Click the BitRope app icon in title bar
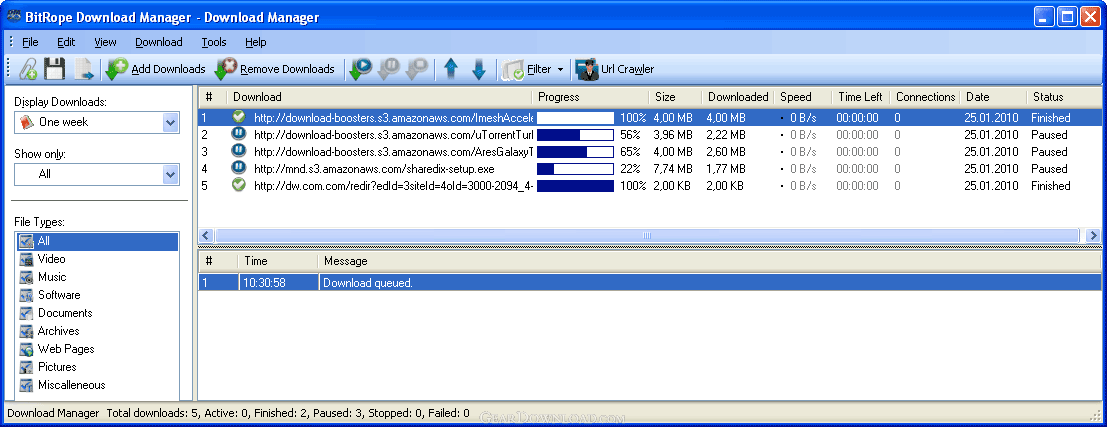 pyautogui.click(x=13, y=17)
